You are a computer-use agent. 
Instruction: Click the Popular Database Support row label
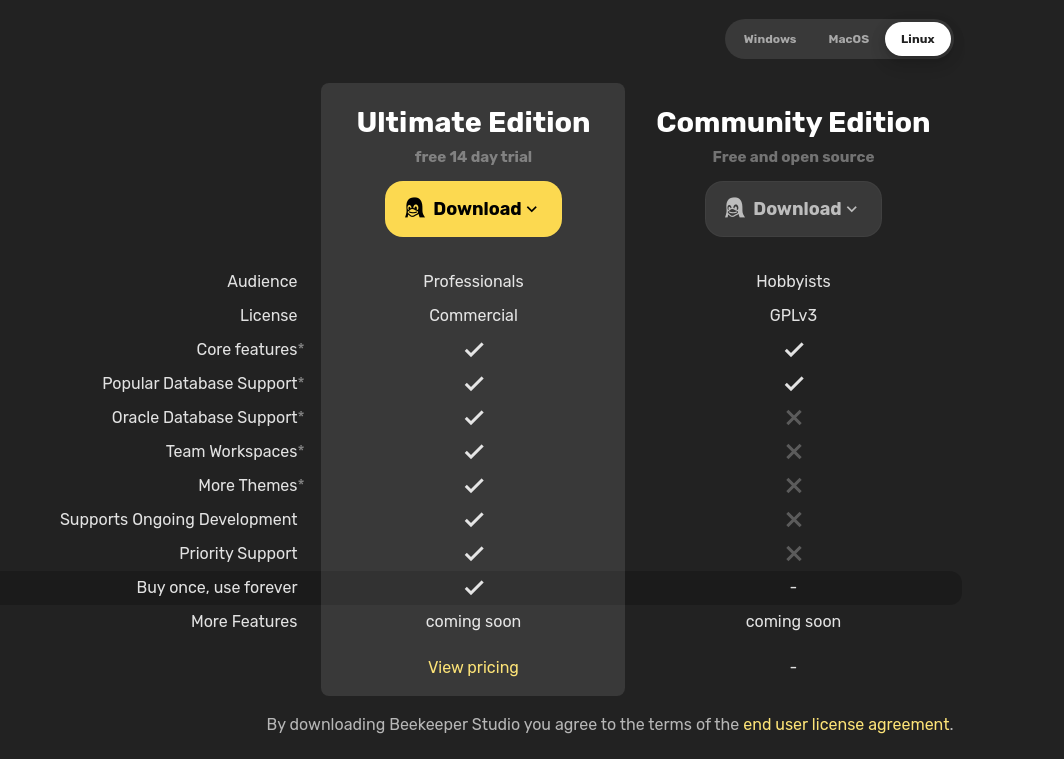pyautogui.click(x=200, y=383)
